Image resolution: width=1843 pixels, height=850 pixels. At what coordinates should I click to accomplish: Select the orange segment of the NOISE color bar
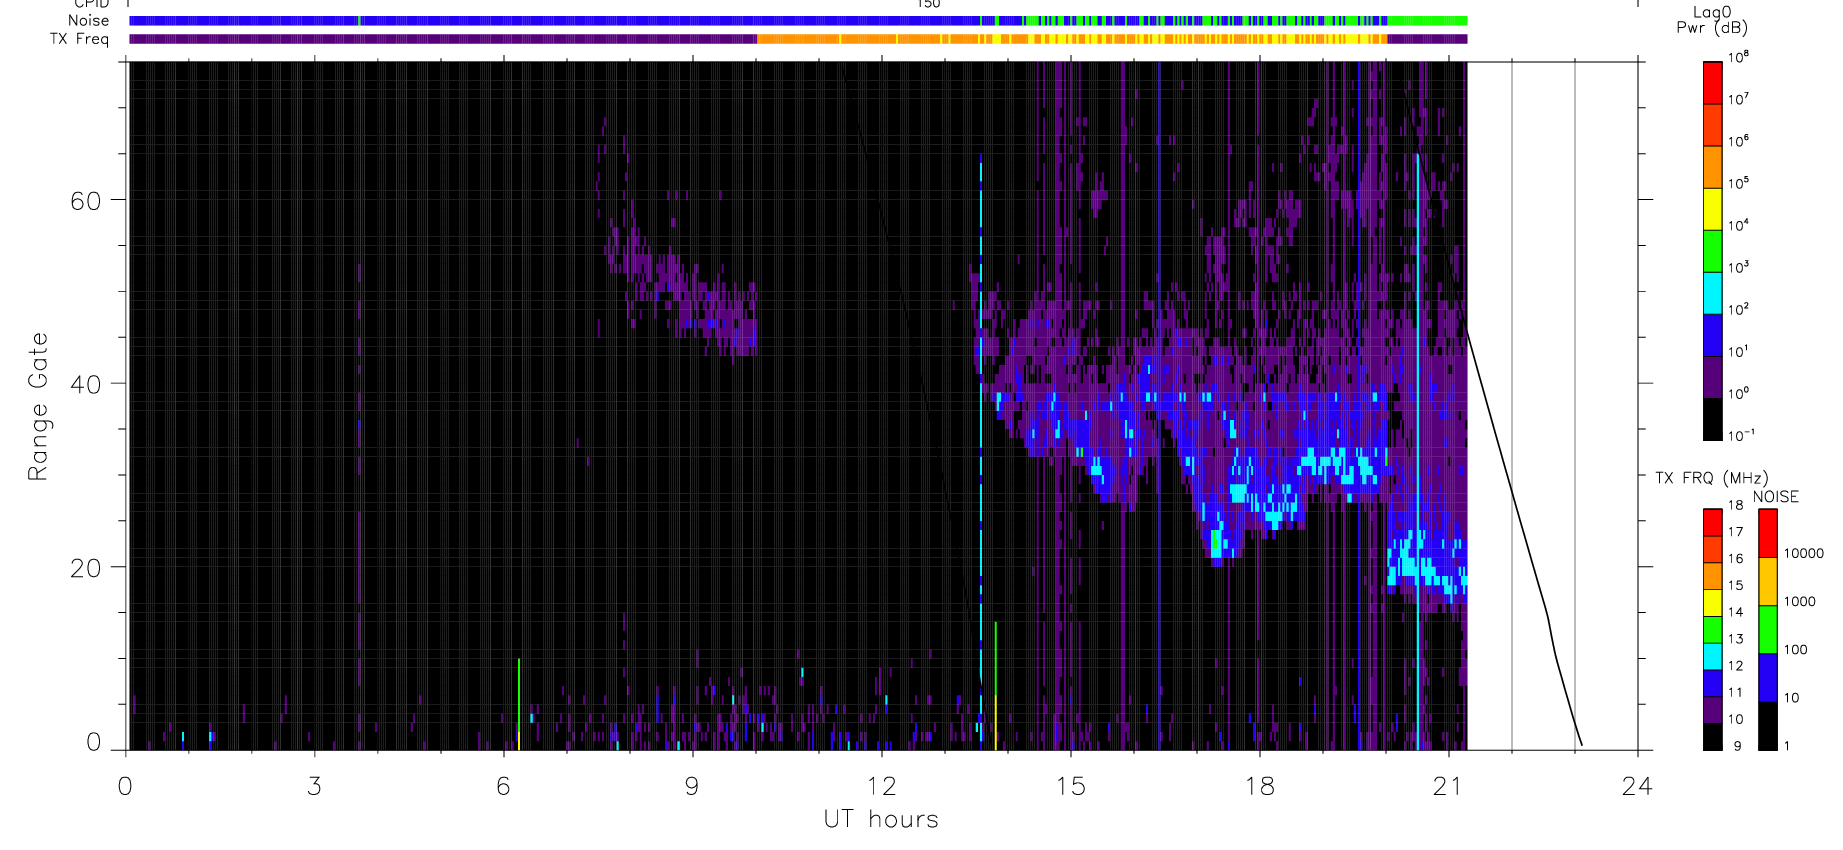1768,582
